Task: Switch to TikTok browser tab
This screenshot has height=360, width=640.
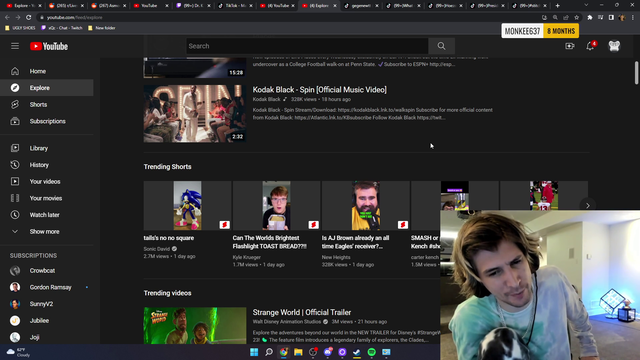Action: (235, 6)
